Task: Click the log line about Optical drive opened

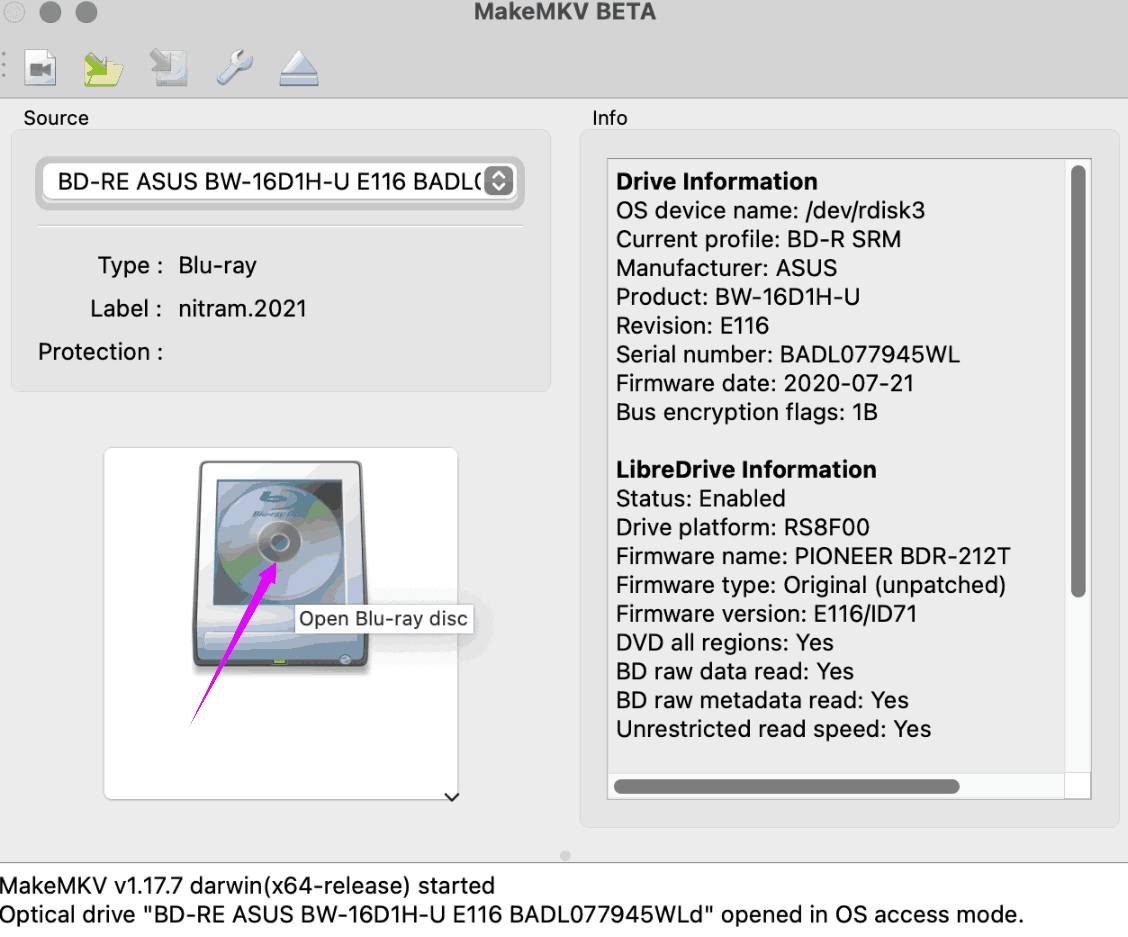Action: [x=511, y=914]
